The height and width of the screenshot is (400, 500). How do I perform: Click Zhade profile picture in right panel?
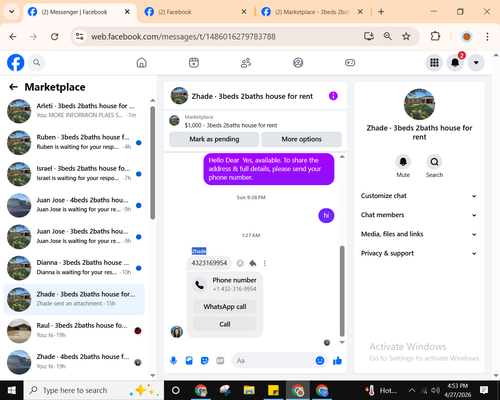point(419,104)
